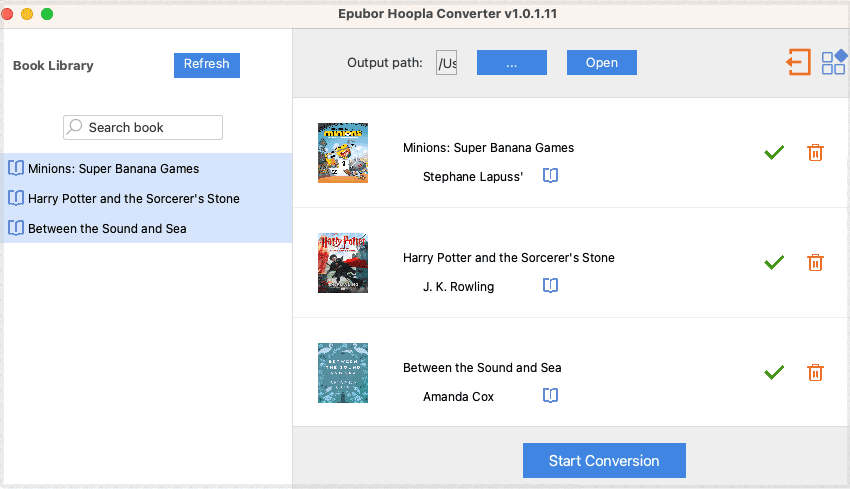The width and height of the screenshot is (850, 489).
Task: Click the Minions book cover thumbnail
Action: [343, 152]
